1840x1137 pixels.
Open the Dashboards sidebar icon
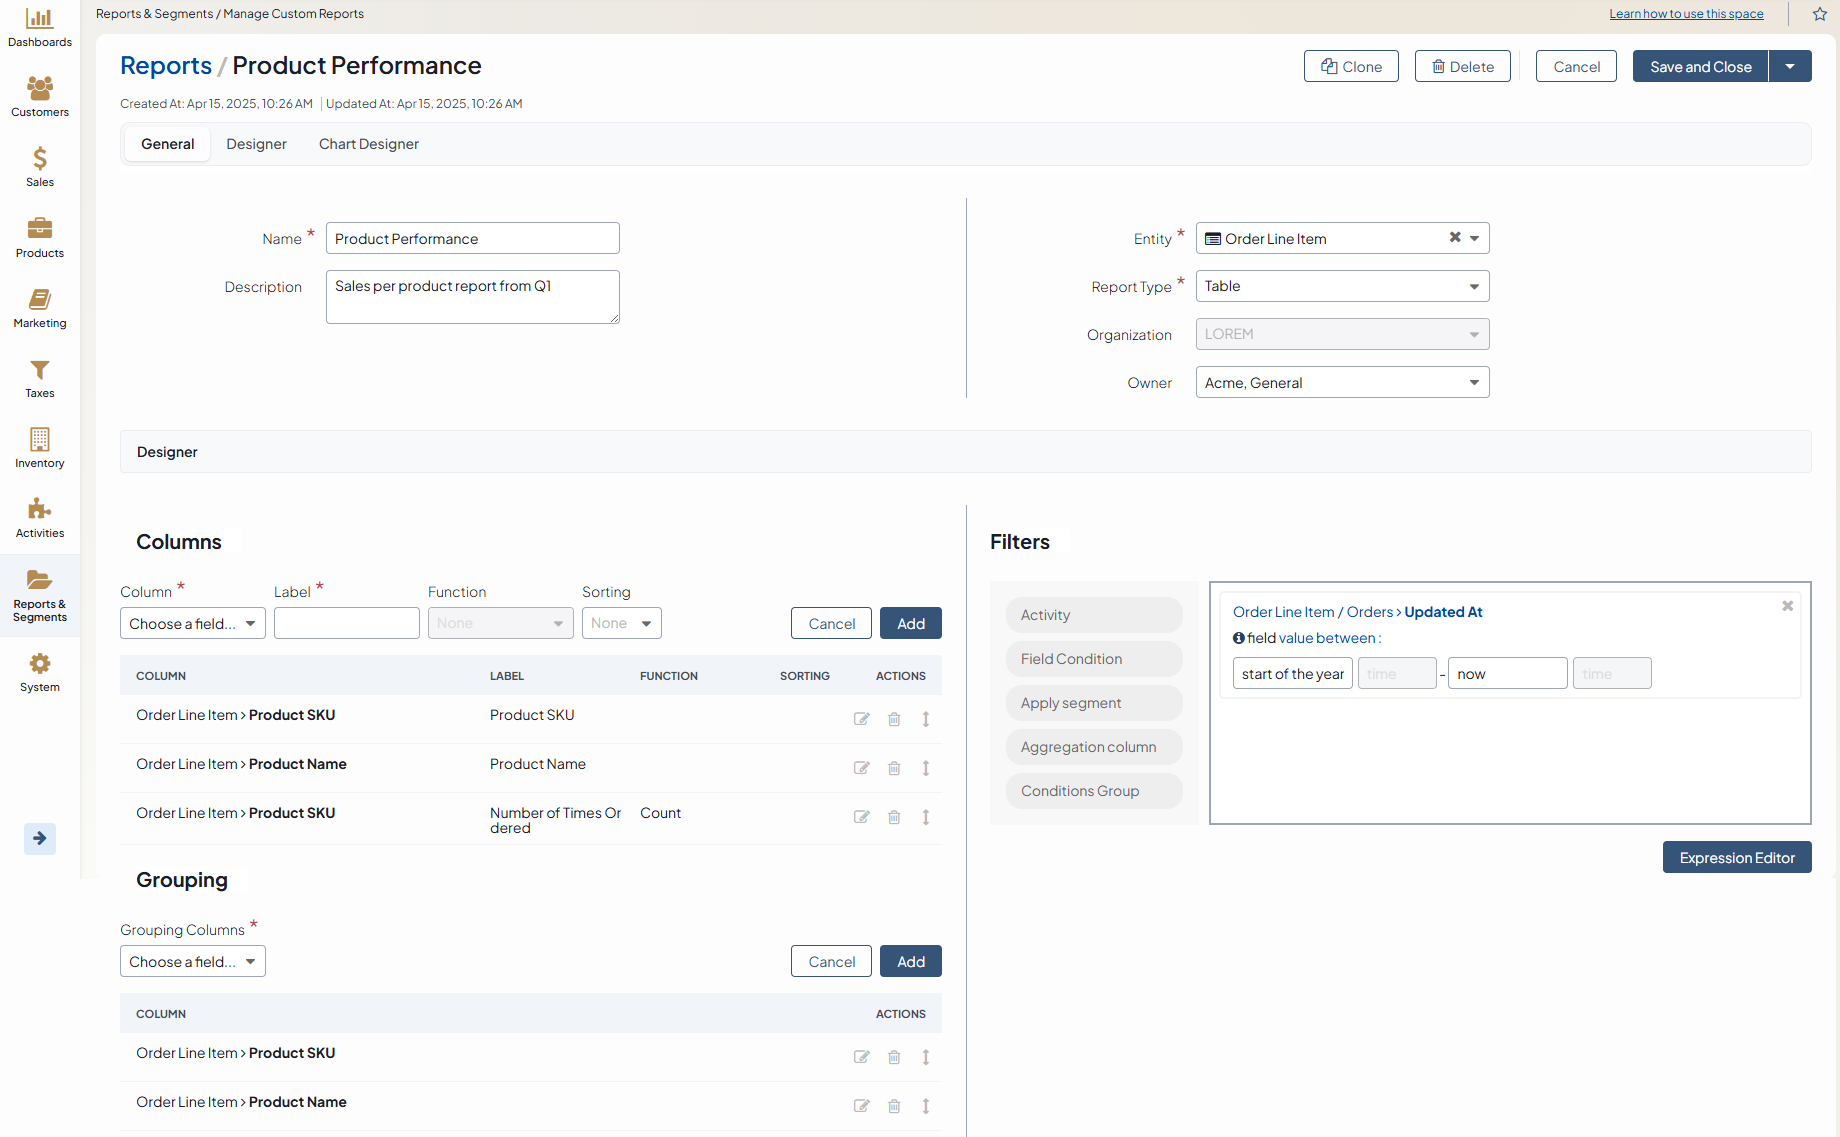click(x=40, y=27)
